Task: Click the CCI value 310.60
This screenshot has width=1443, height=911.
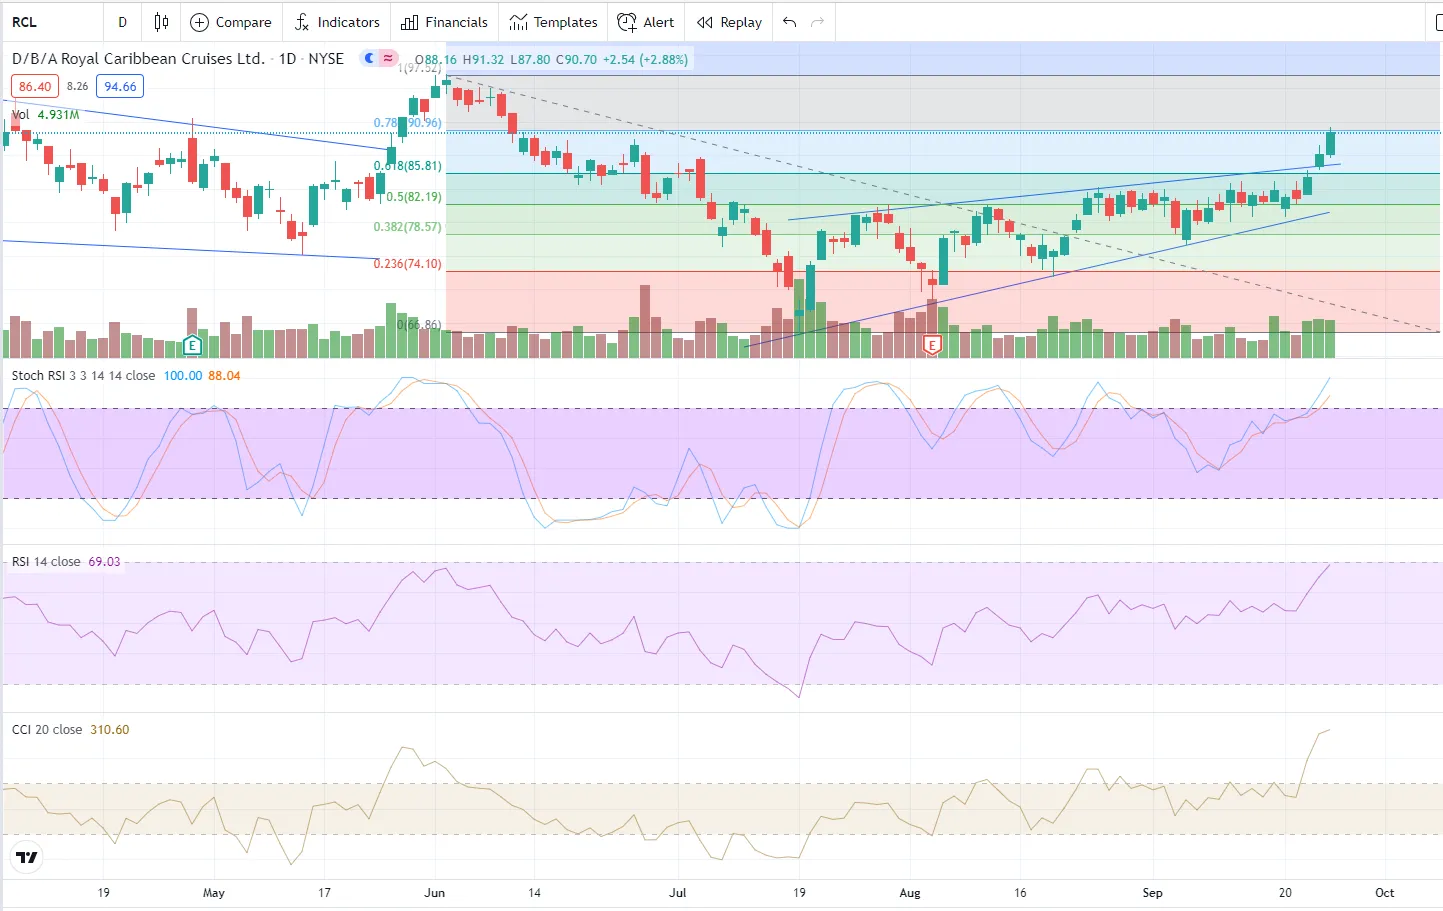Action: coord(110,730)
